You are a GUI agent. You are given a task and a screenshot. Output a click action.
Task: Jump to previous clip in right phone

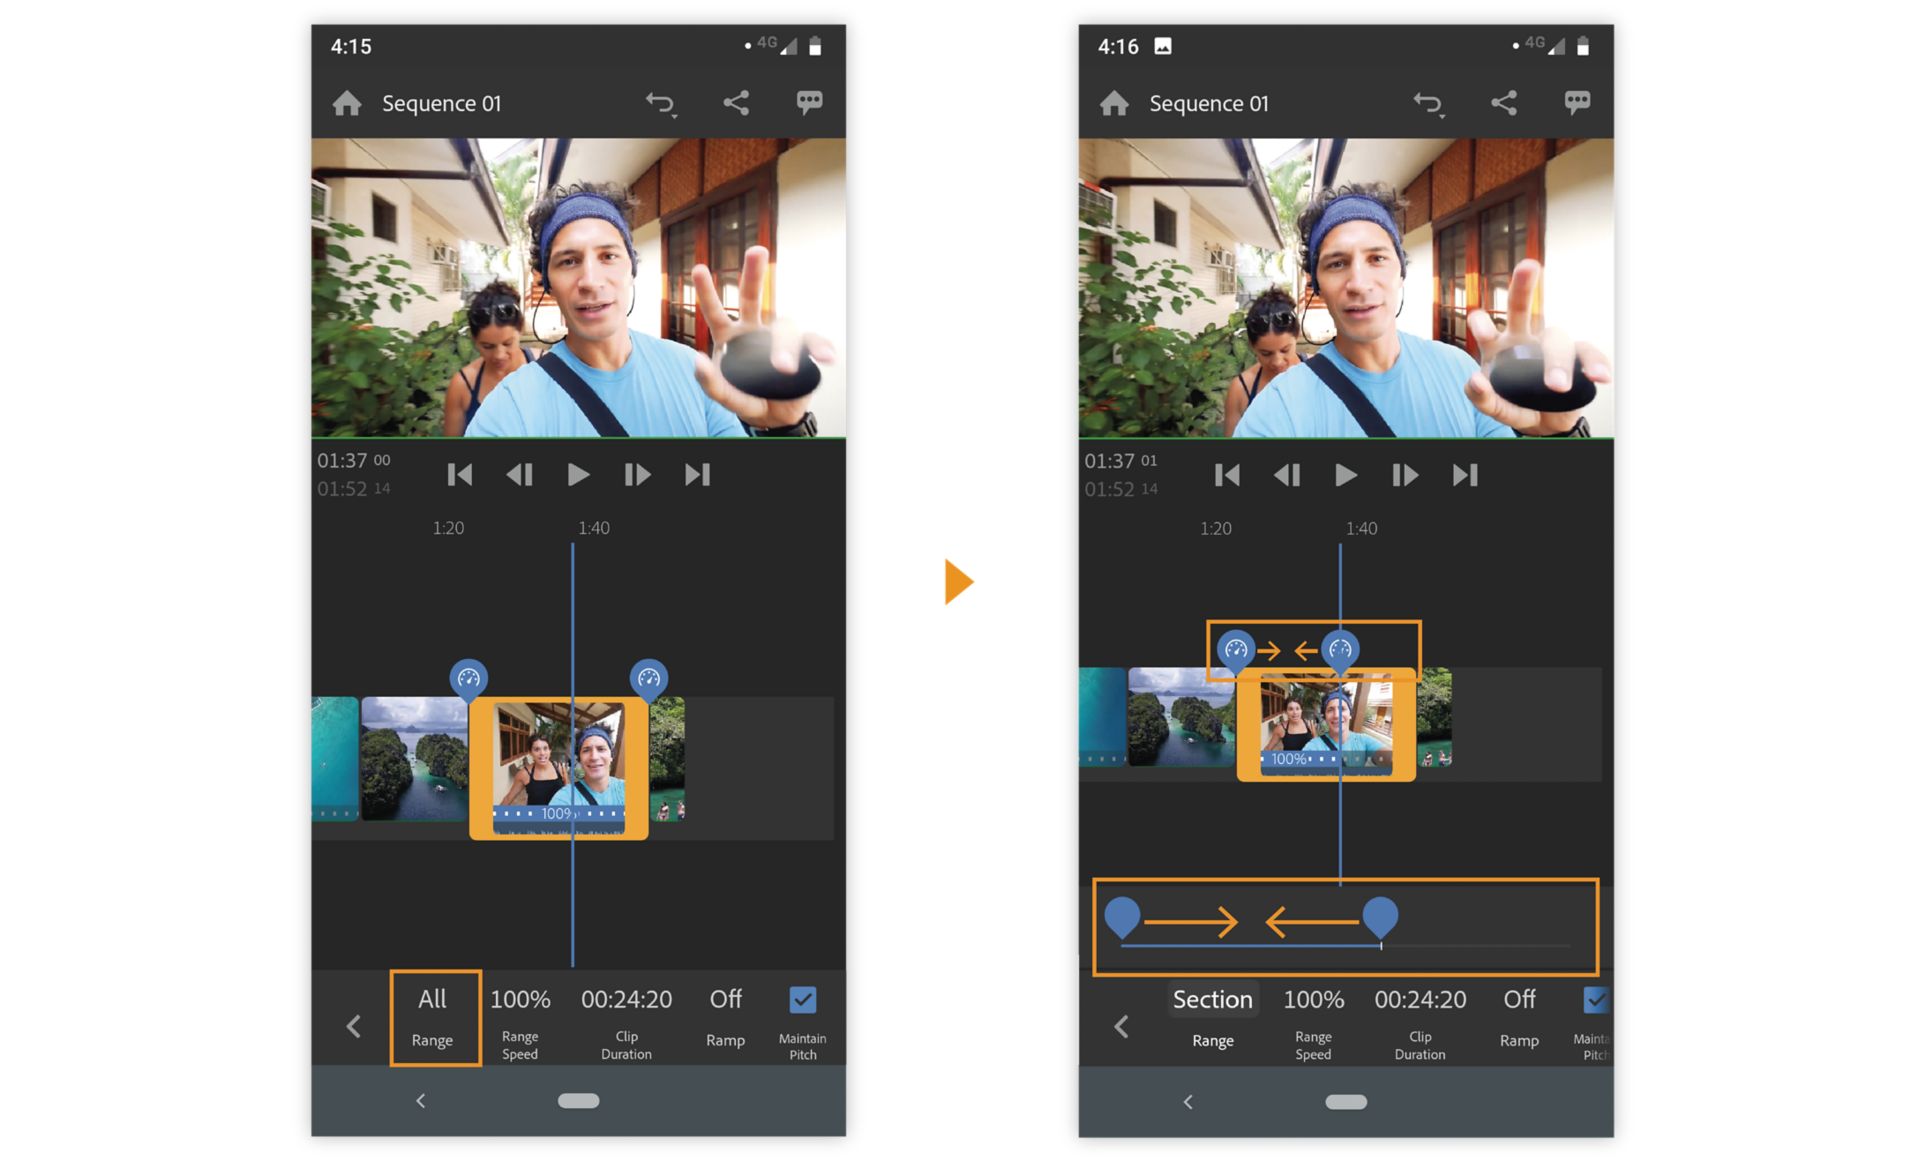coord(1227,475)
